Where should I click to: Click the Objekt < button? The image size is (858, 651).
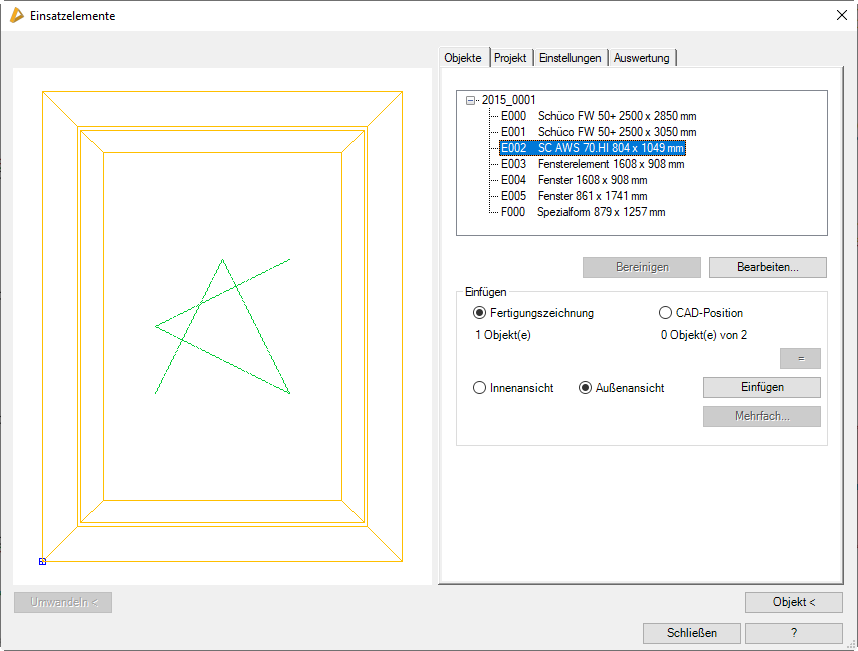(793, 602)
